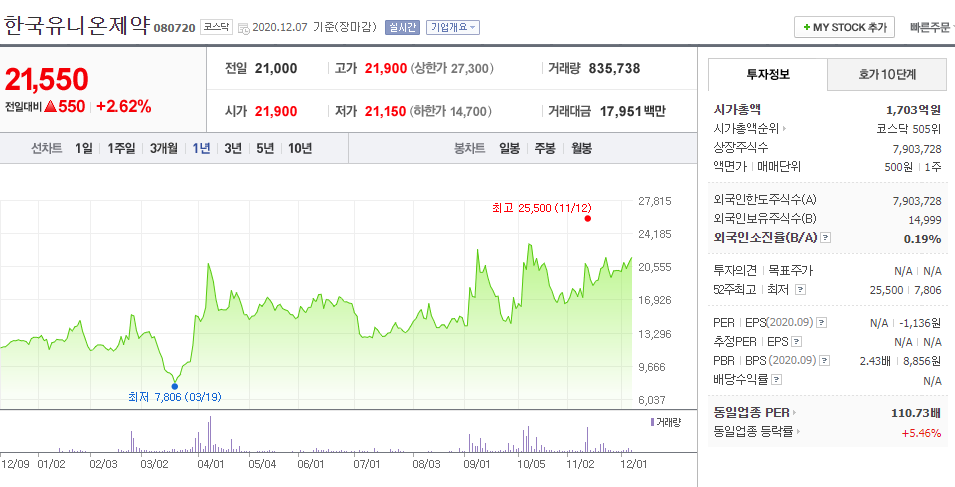
Task: Click the 액면가 label
Action: [730, 166]
